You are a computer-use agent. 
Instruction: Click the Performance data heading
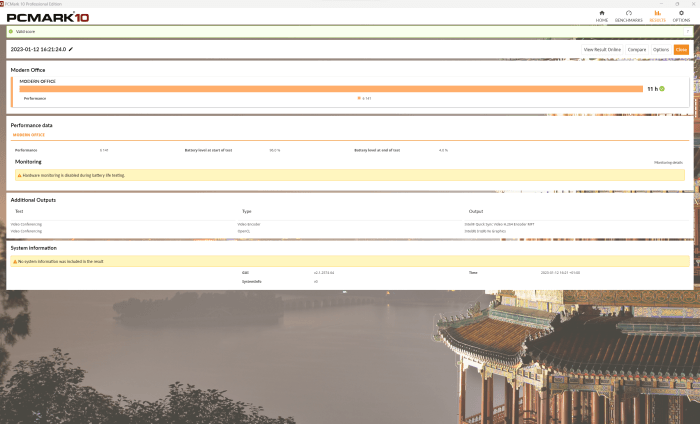pyautogui.click(x=31, y=125)
